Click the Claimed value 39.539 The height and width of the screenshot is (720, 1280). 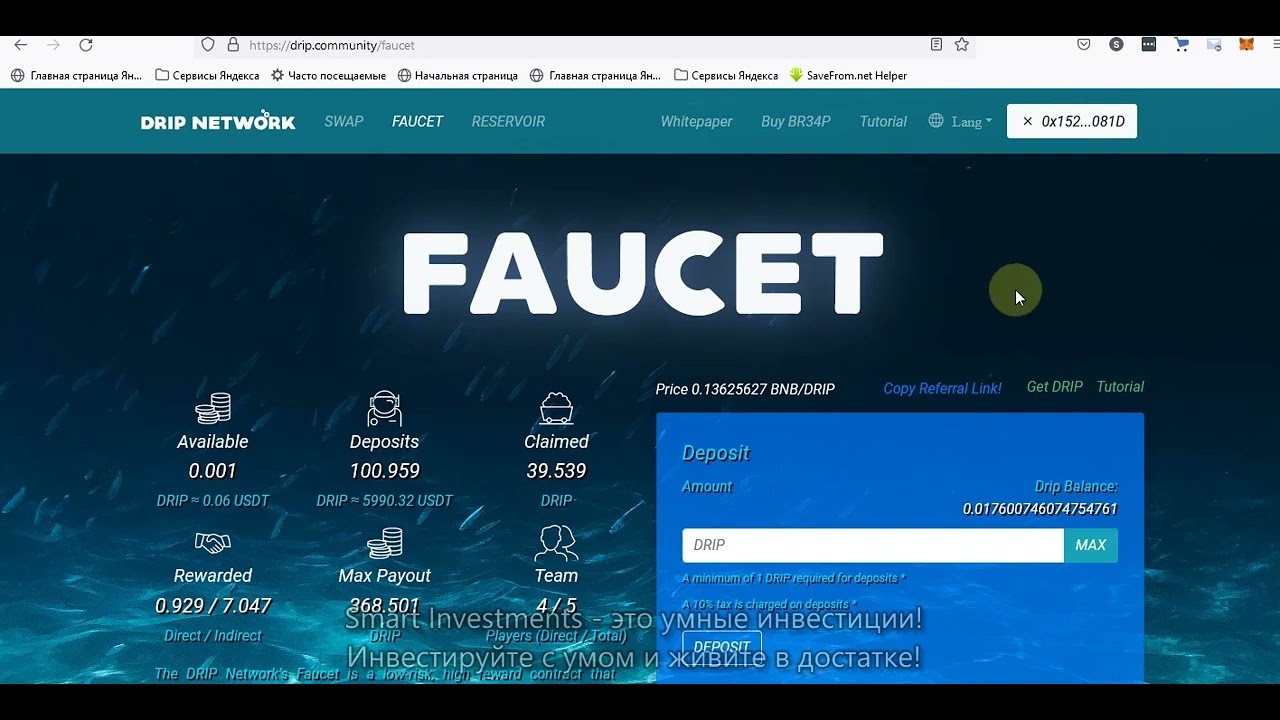(x=556, y=471)
